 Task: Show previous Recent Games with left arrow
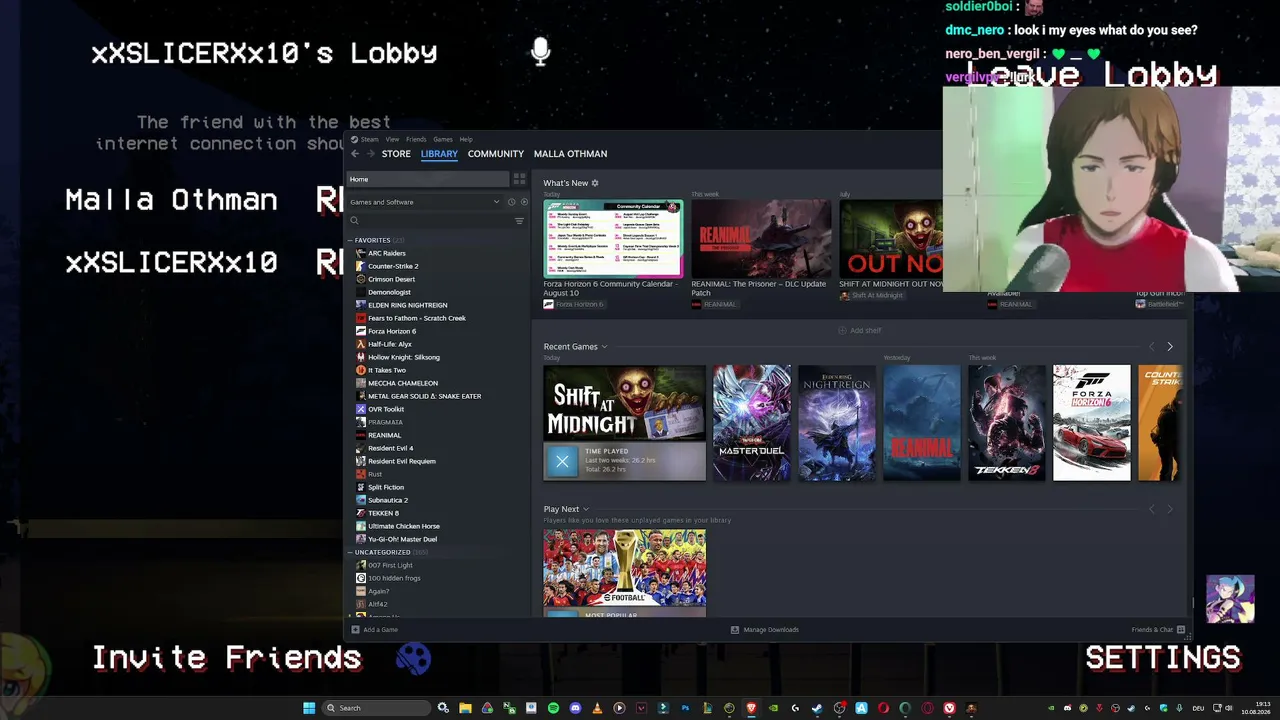tap(1151, 347)
